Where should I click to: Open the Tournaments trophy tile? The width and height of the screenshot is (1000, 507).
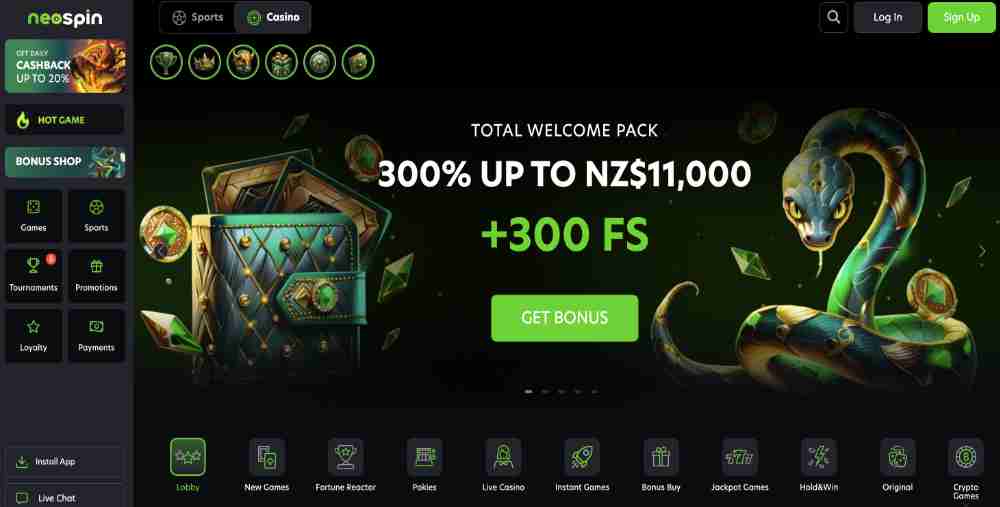click(34, 276)
